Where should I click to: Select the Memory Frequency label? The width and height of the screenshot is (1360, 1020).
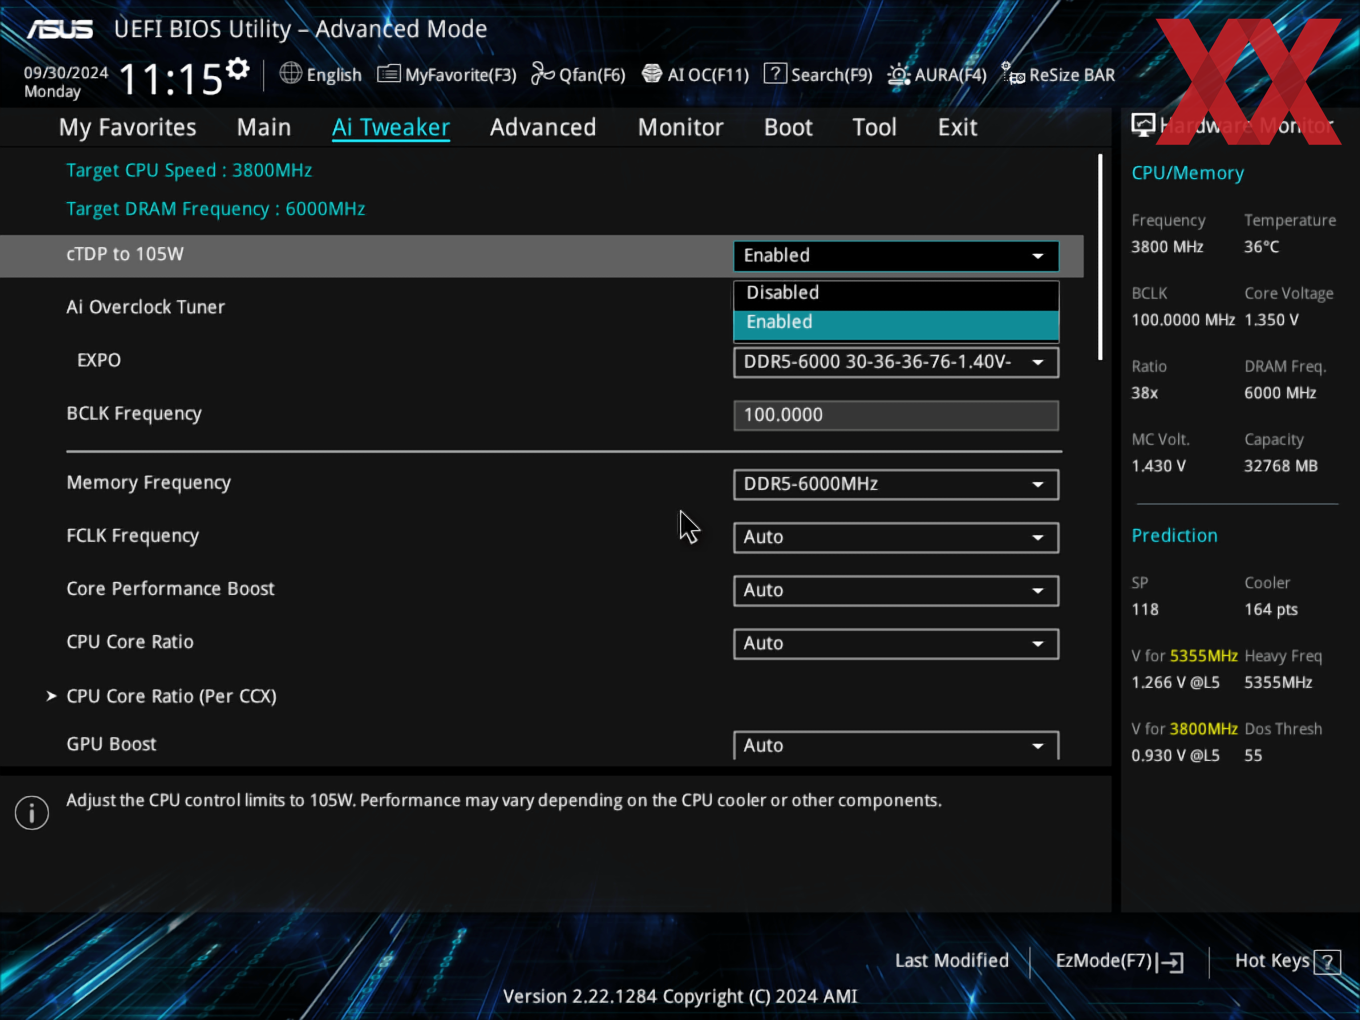[149, 483]
